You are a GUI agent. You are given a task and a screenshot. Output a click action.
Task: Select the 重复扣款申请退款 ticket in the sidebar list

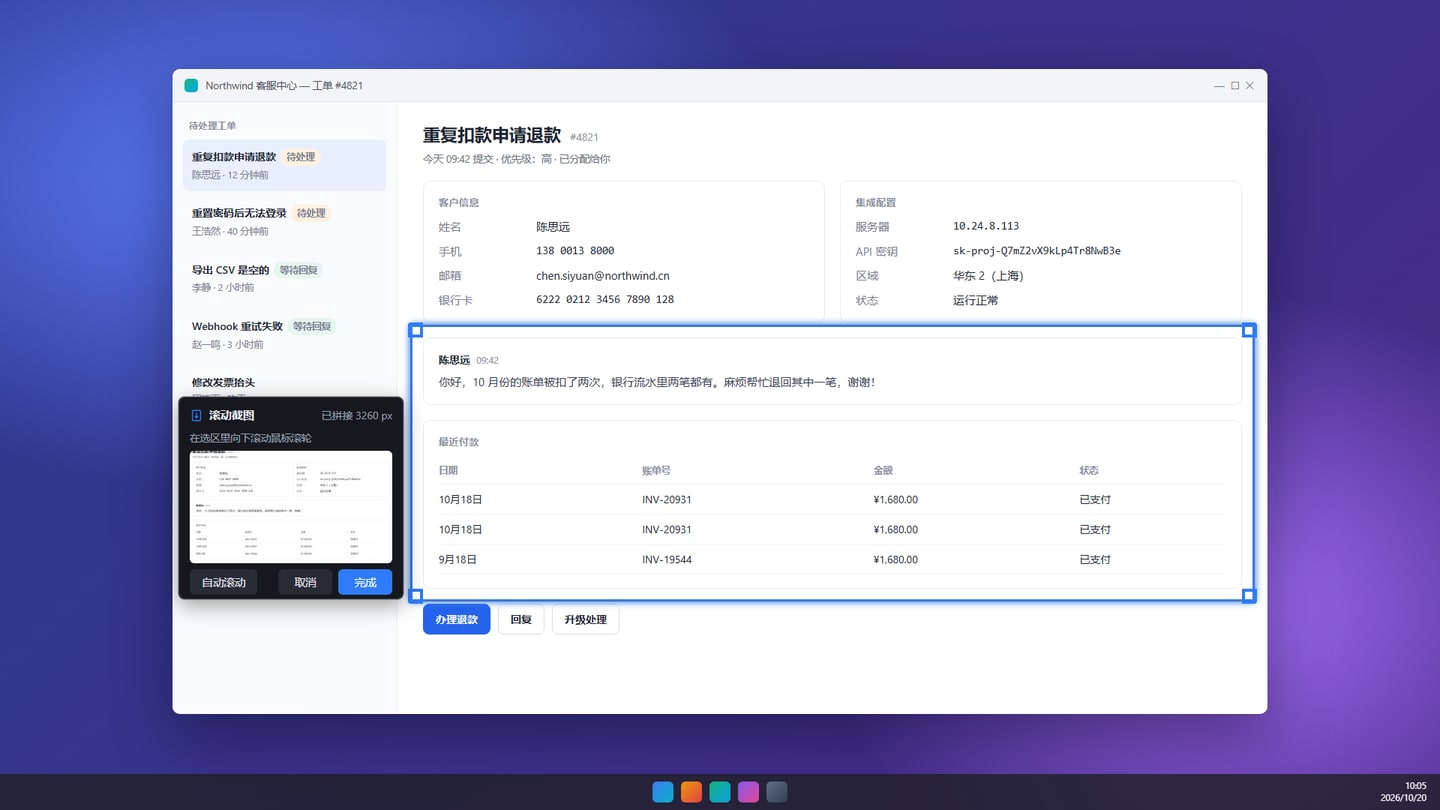[284, 165]
